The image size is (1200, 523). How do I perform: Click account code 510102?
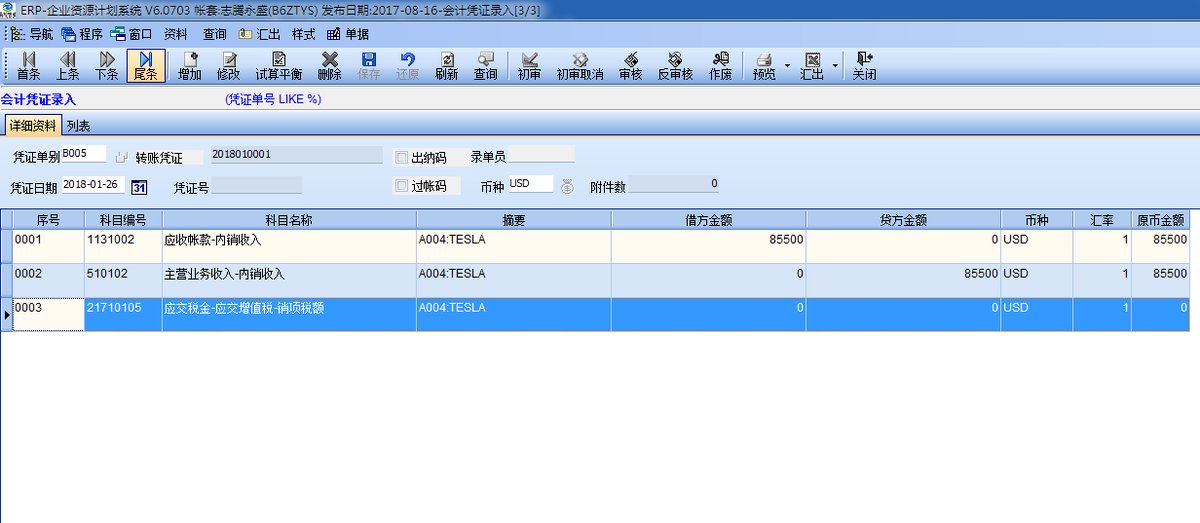coord(123,280)
